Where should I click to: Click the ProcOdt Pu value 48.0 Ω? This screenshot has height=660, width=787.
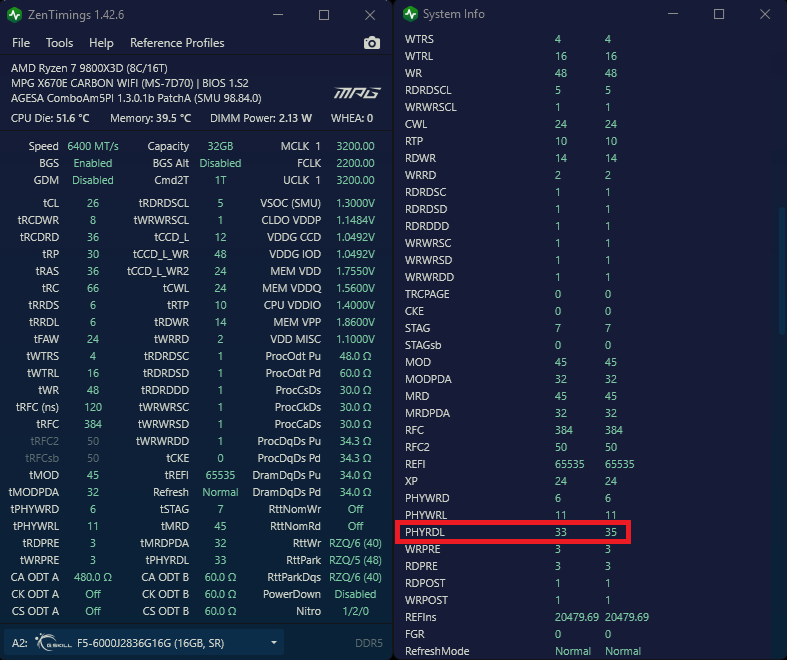pyautogui.click(x=355, y=356)
